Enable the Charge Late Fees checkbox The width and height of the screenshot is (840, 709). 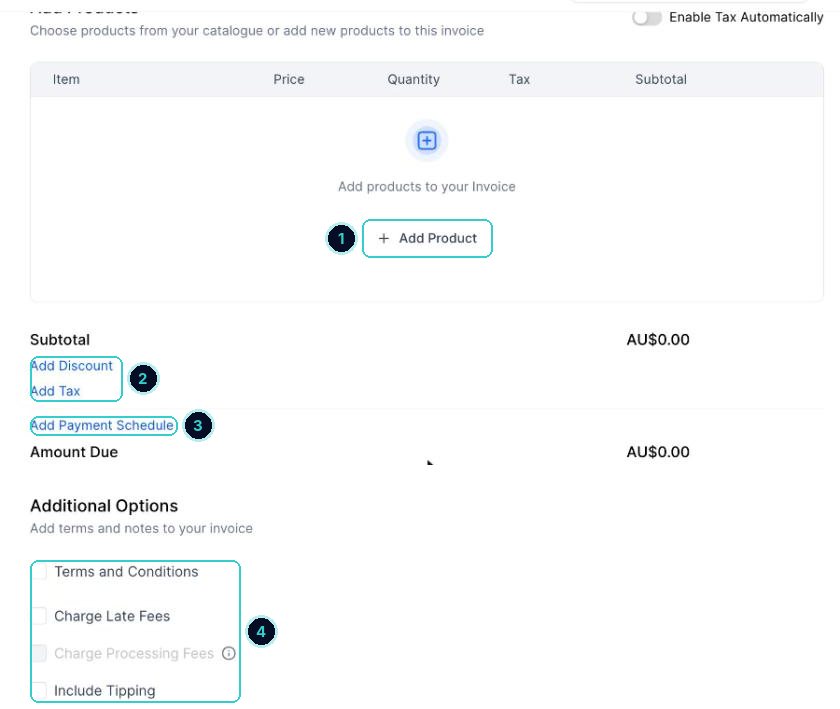(x=40, y=616)
